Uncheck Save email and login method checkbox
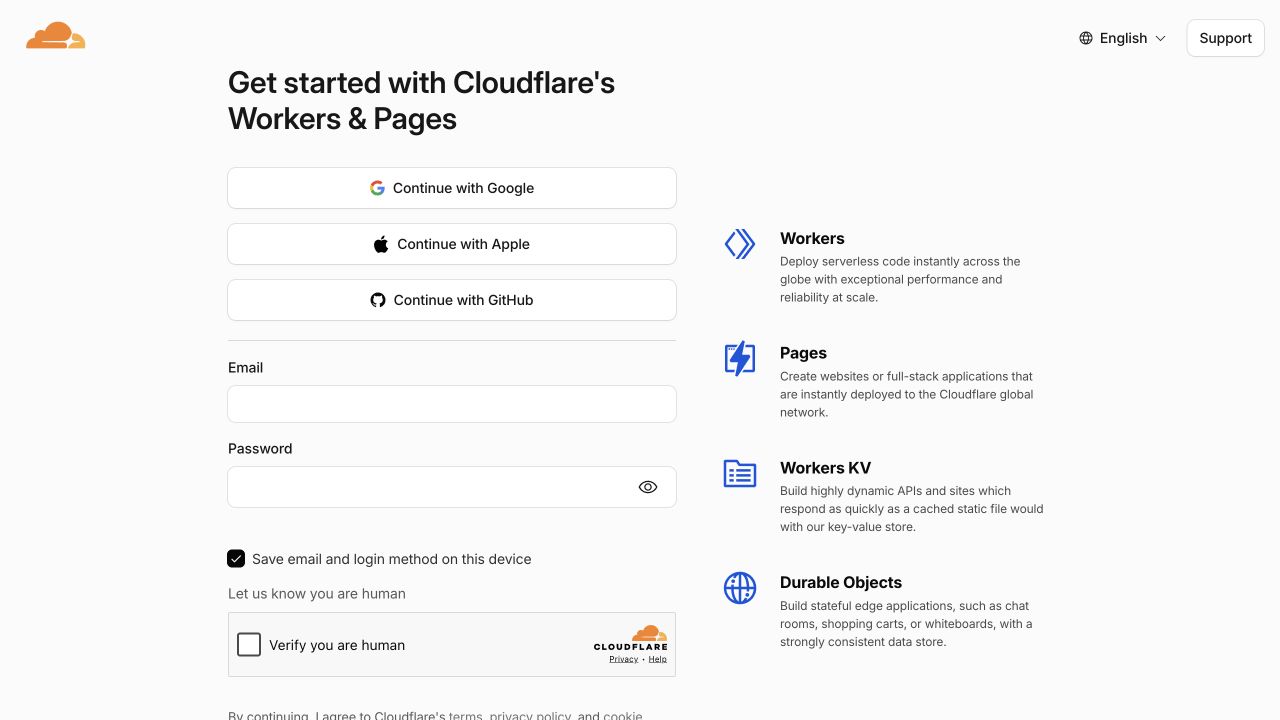 tap(236, 559)
